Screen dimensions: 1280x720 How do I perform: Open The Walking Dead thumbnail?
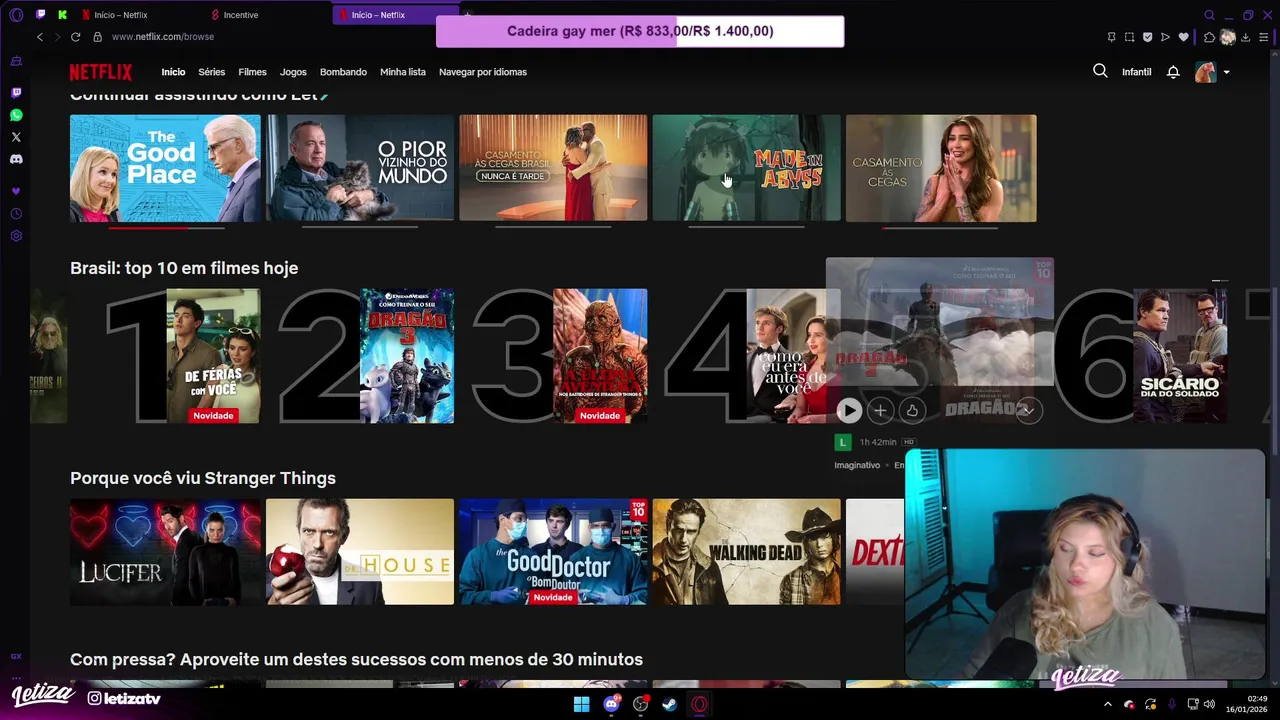pyautogui.click(x=747, y=552)
